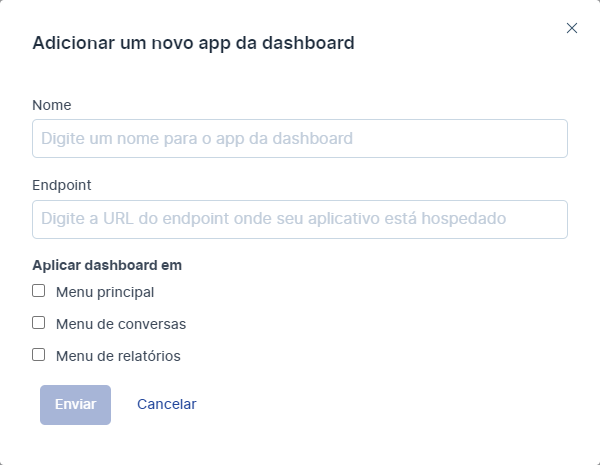This screenshot has width=600, height=465.
Task: Tick the Menu de conversas checkbox
Action: 39,323
